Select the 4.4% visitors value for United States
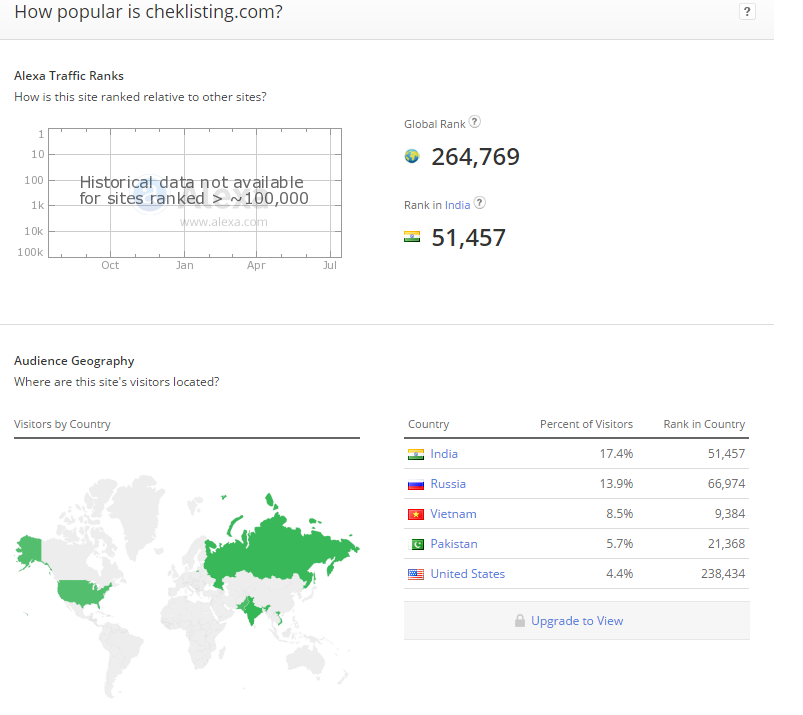The width and height of the screenshot is (803, 715). tap(620, 574)
